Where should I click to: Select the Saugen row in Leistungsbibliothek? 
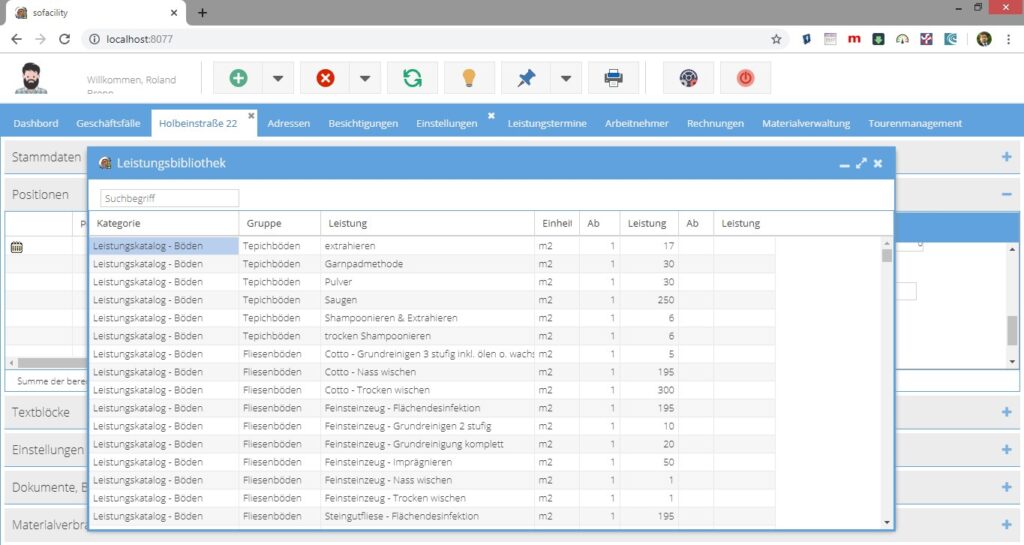[432, 300]
